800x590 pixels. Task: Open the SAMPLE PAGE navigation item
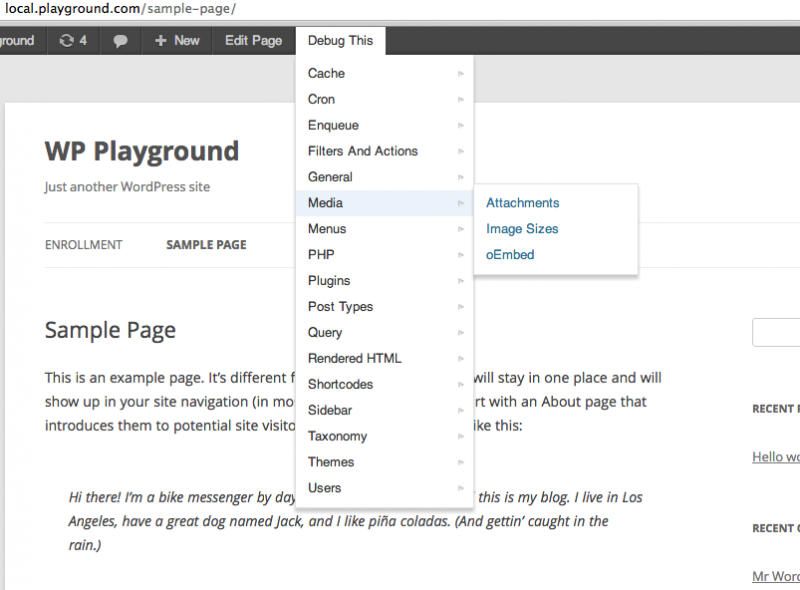pos(206,244)
